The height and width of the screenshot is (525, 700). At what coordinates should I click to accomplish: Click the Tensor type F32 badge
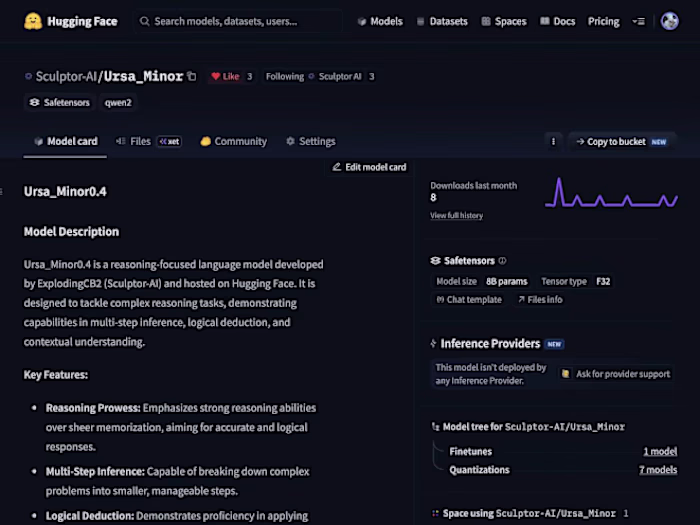[x=575, y=282]
